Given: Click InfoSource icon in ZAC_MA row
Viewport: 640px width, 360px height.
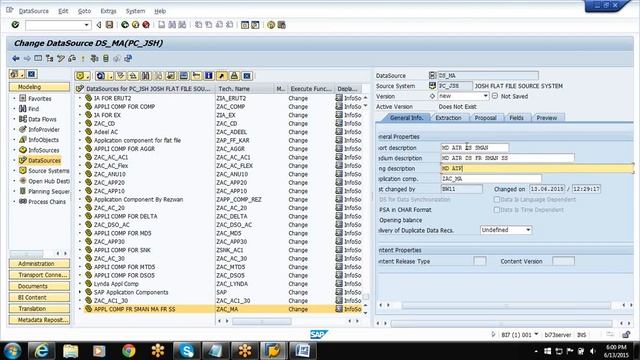Looking at the screenshot, I should point(339,309).
